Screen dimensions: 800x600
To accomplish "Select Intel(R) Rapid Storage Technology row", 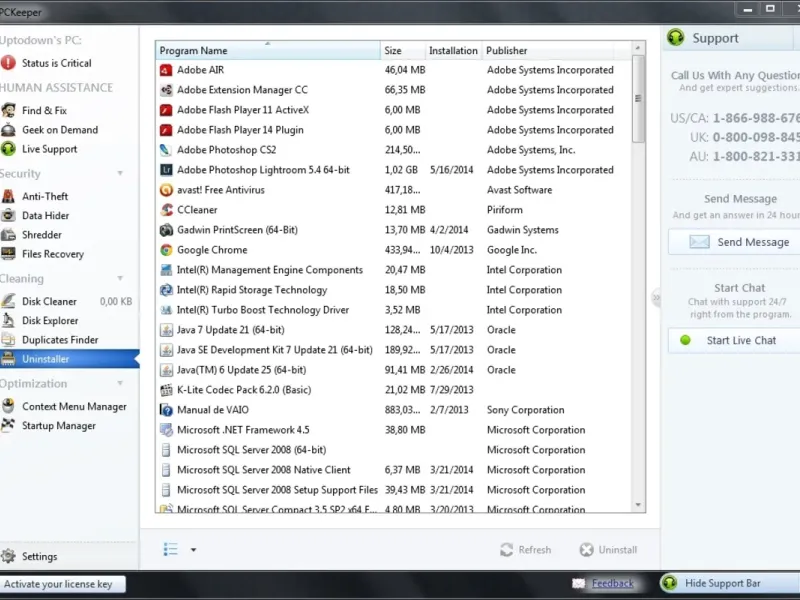I will click(393, 290).
